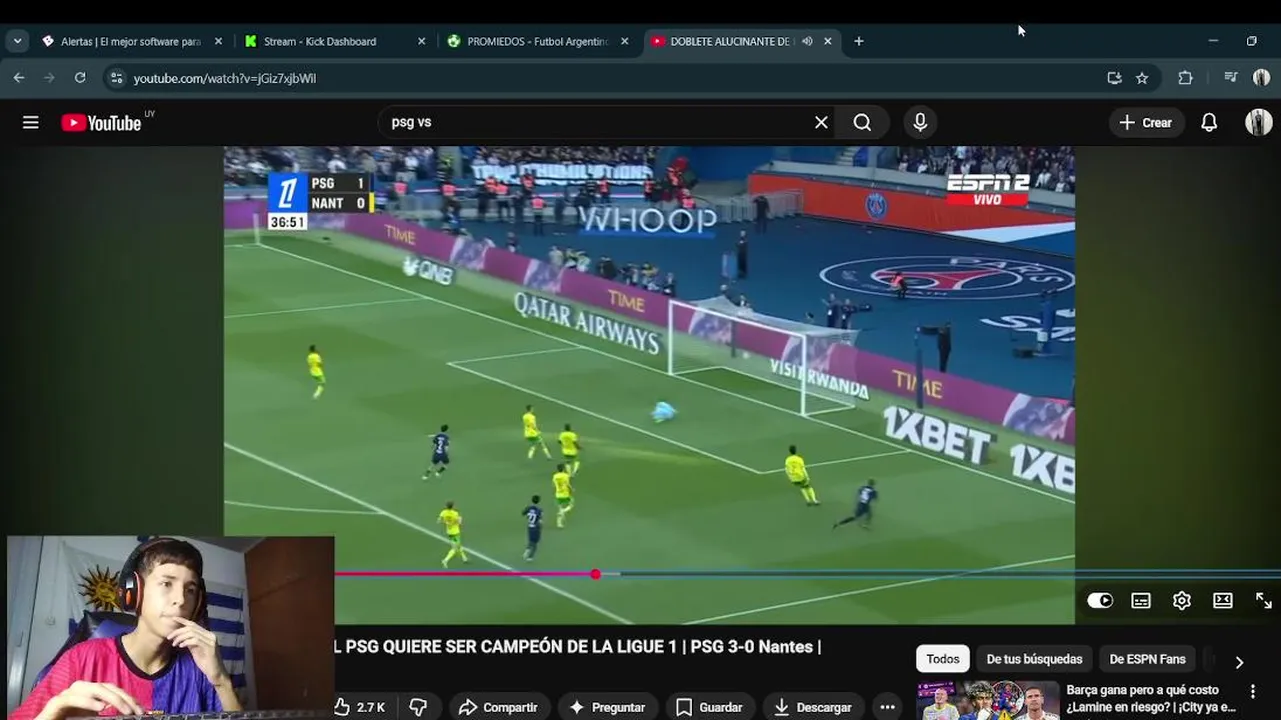
Task: Close the PROMIEDOS tab
Action: tap(624, 41)
